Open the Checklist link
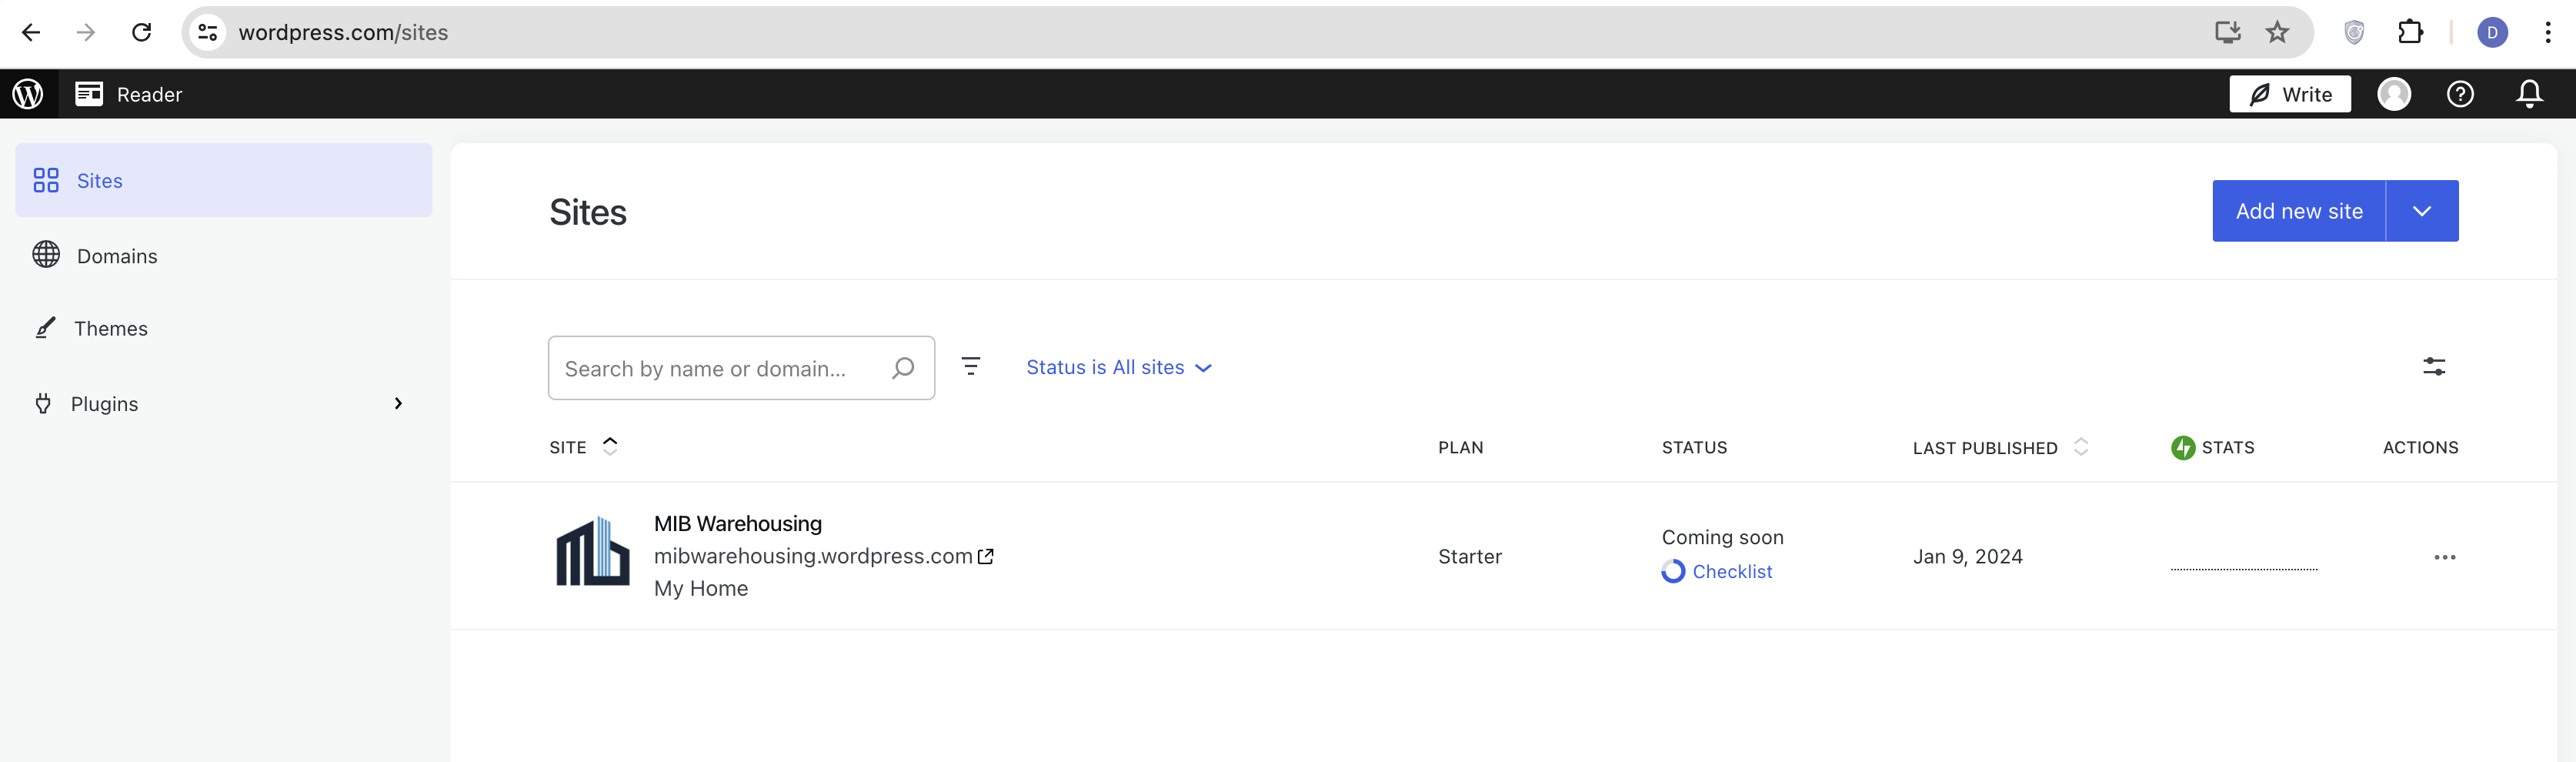The height and width of the screenshot is (762, 2576). [1732, 571]
